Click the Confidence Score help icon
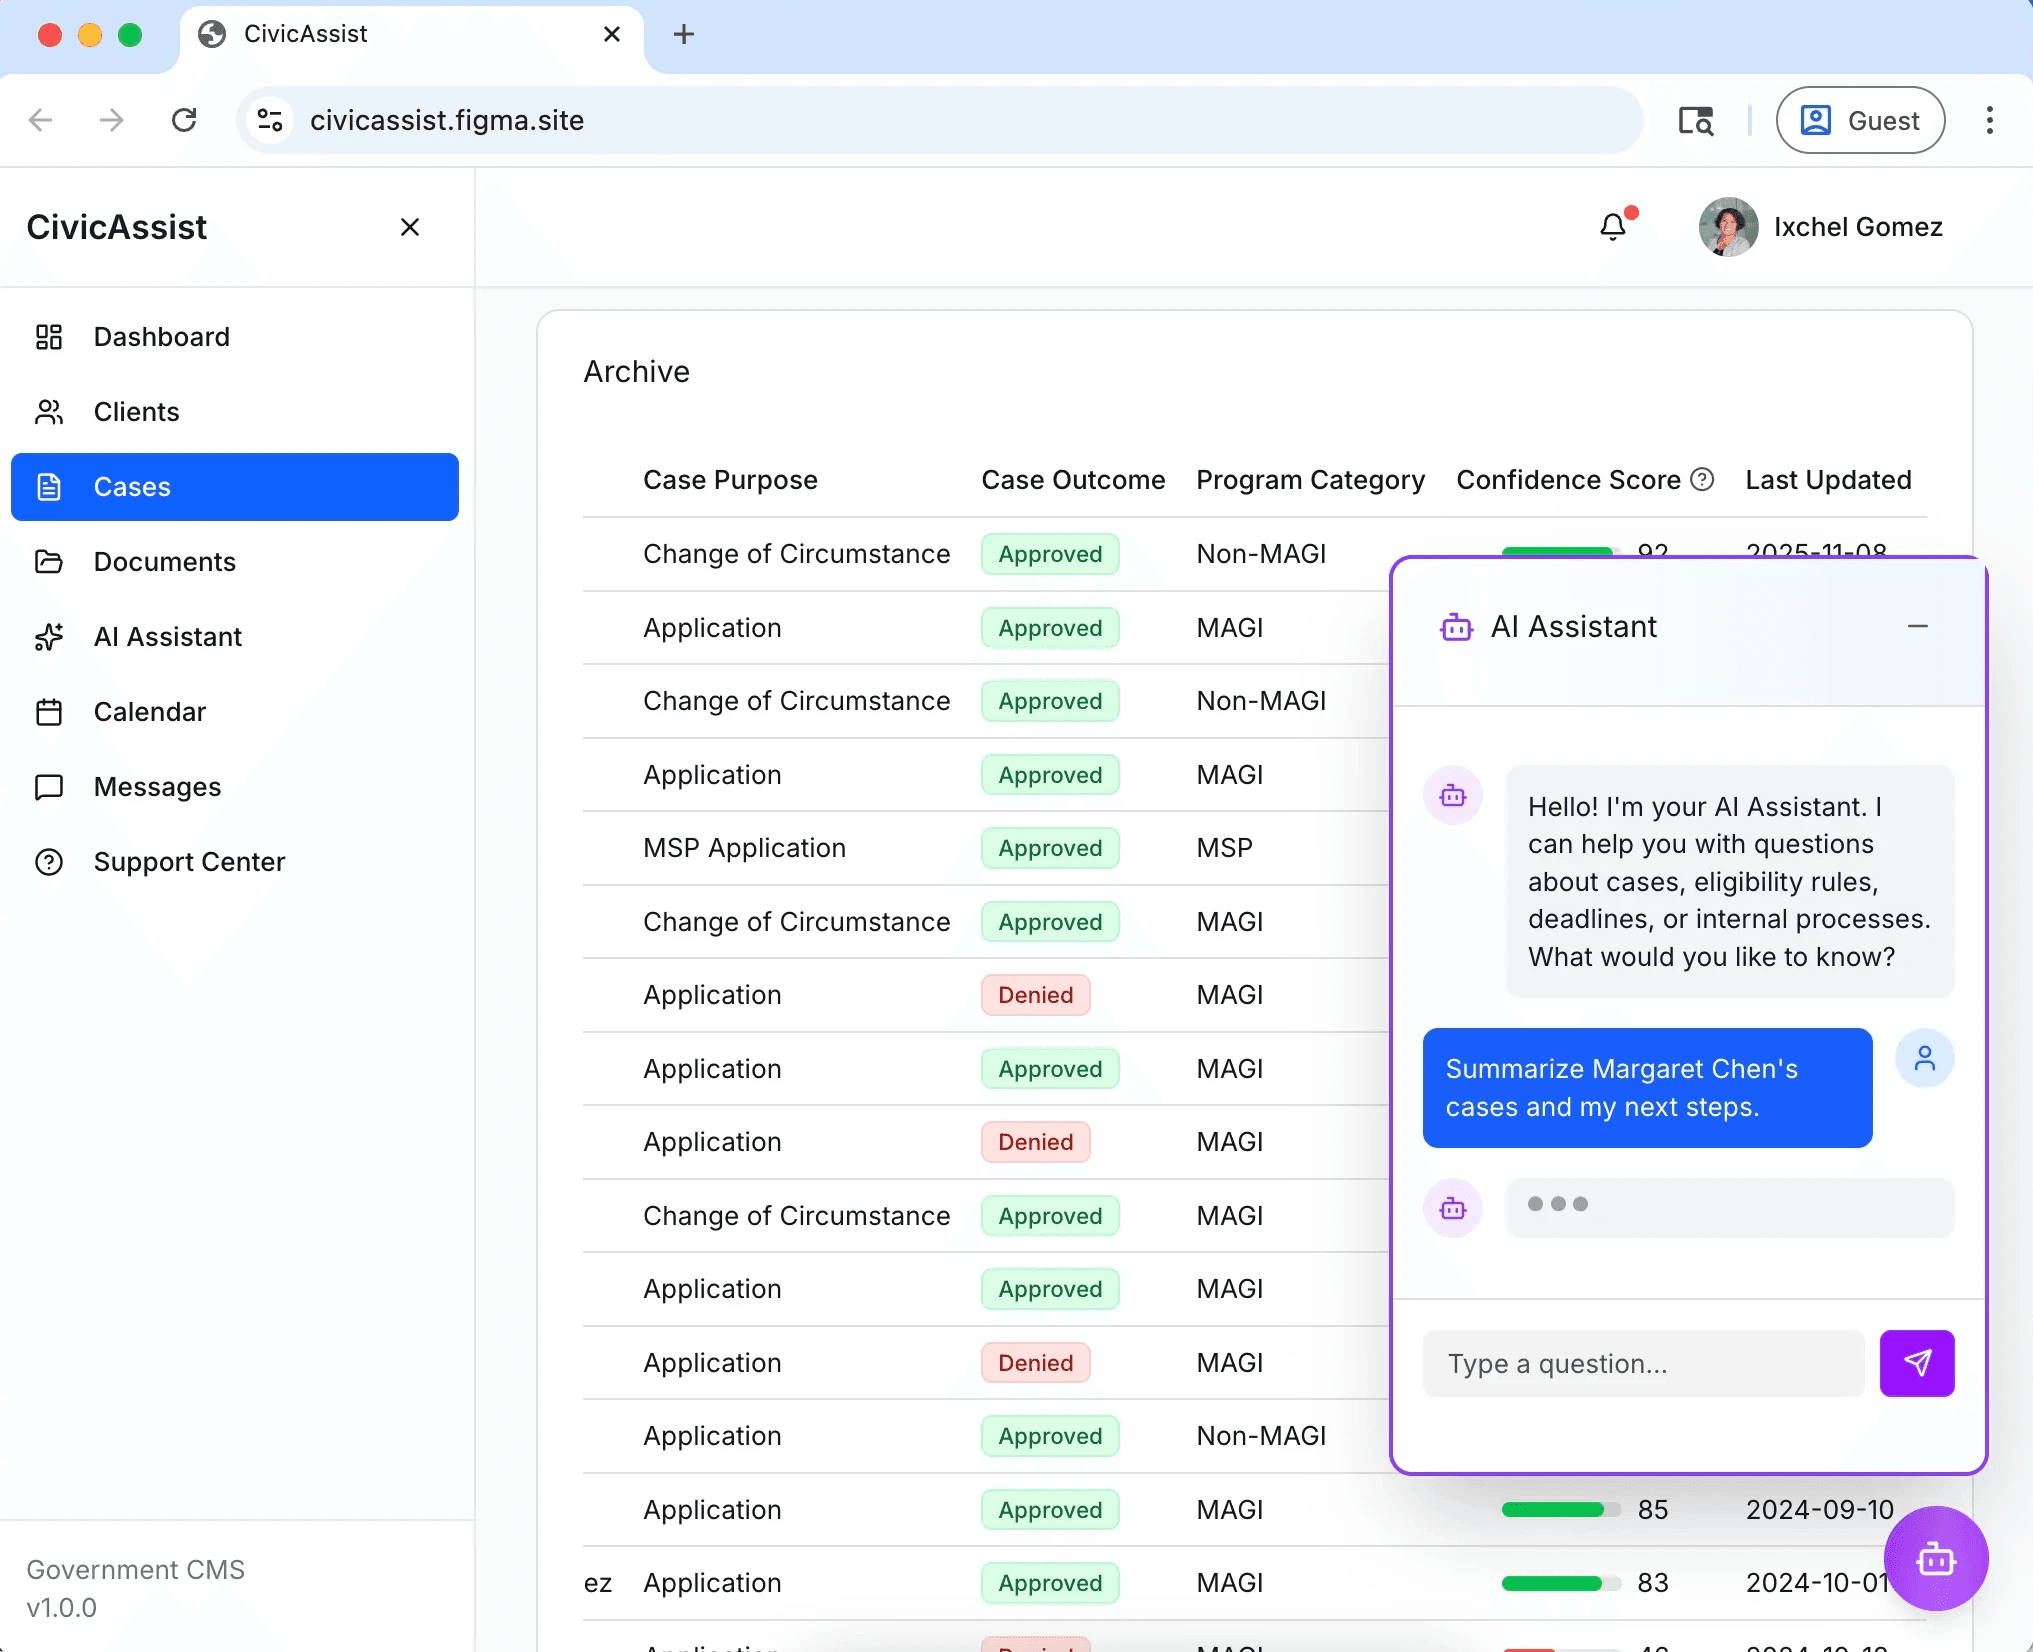The image size is (2033, 1652). pyautogui.click(x=1702, y=480)
